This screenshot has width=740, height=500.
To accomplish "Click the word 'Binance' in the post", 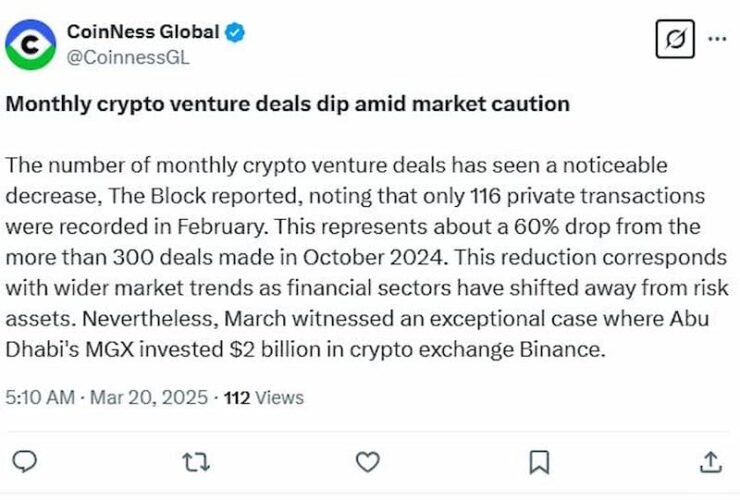I will [x=562, y=349].
